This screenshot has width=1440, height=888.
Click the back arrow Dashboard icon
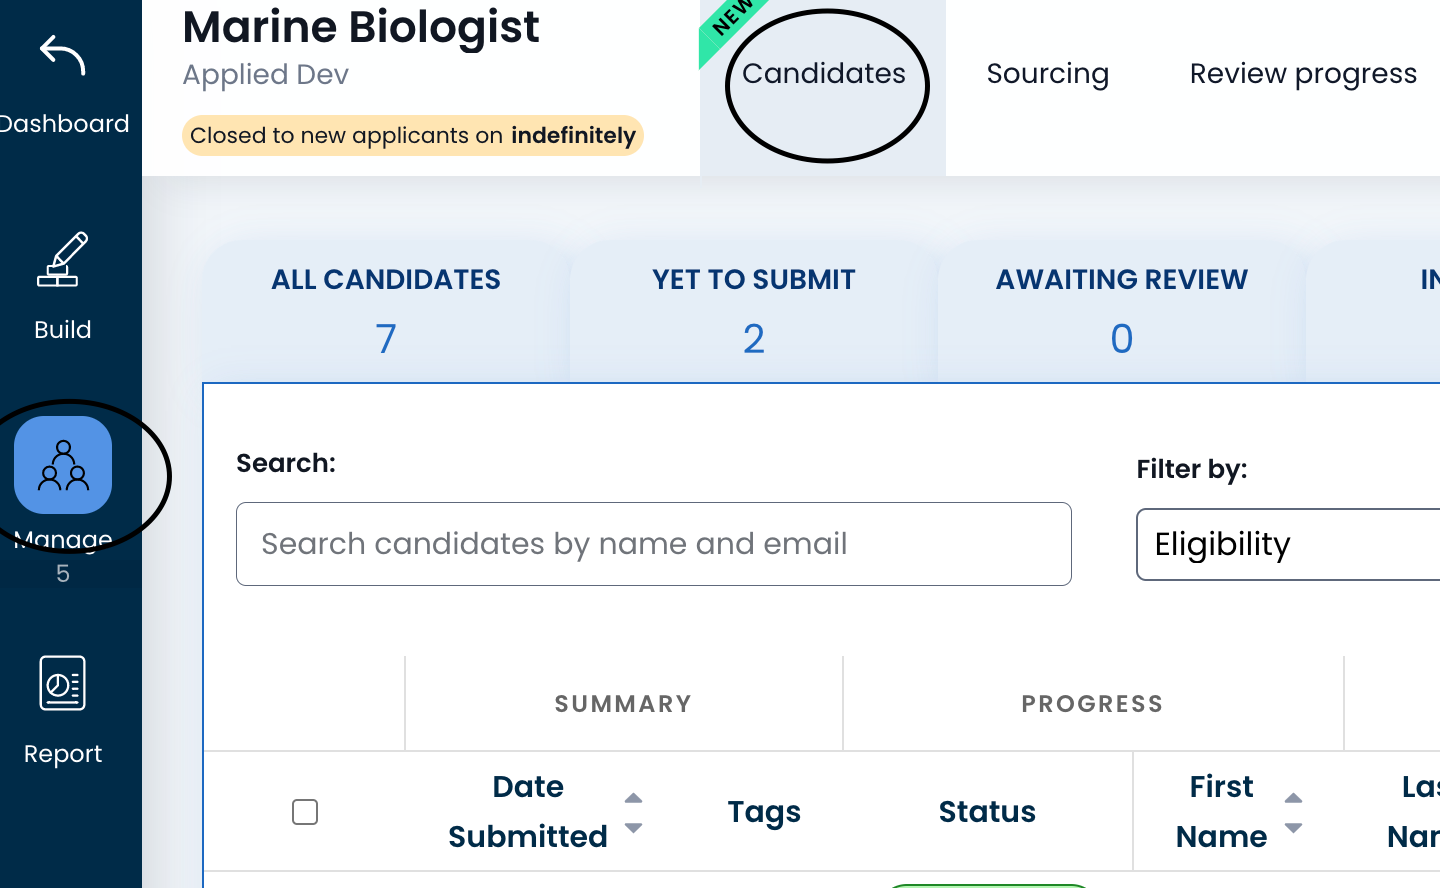coord(62,55)
